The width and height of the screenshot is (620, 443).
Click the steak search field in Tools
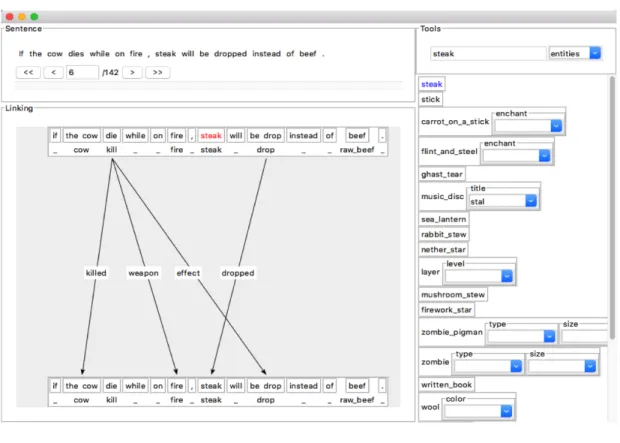(488, 53)
